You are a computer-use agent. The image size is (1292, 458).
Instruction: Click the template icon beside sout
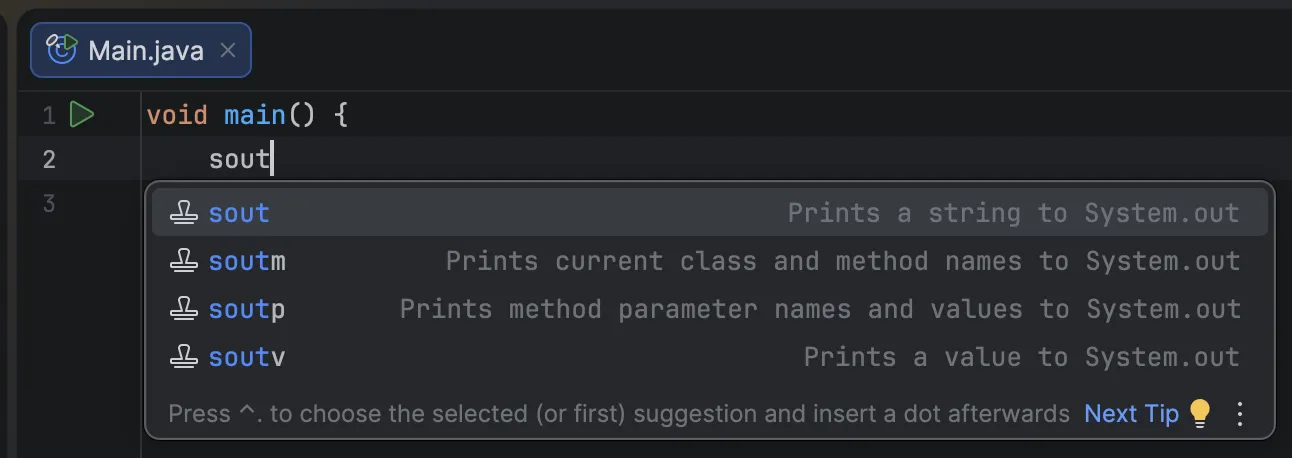click(x=183, y=213)
